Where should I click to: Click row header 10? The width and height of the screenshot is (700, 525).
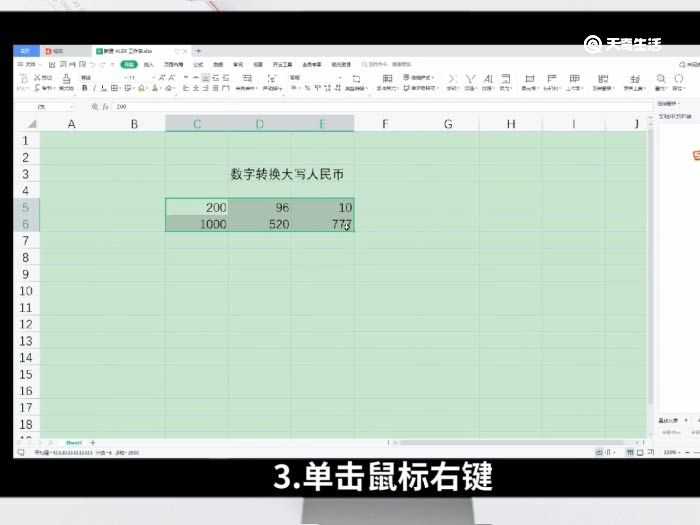tap(26, 291)
